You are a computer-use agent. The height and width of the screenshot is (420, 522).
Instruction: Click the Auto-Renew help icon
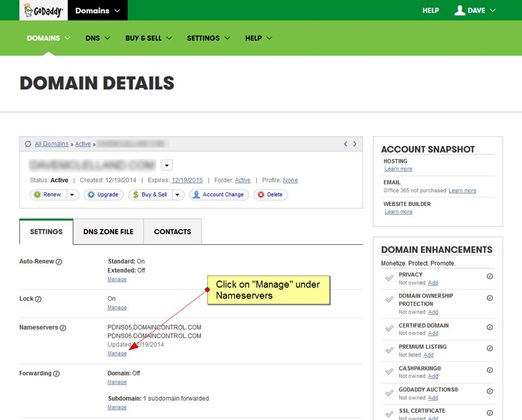pos(59,262)
